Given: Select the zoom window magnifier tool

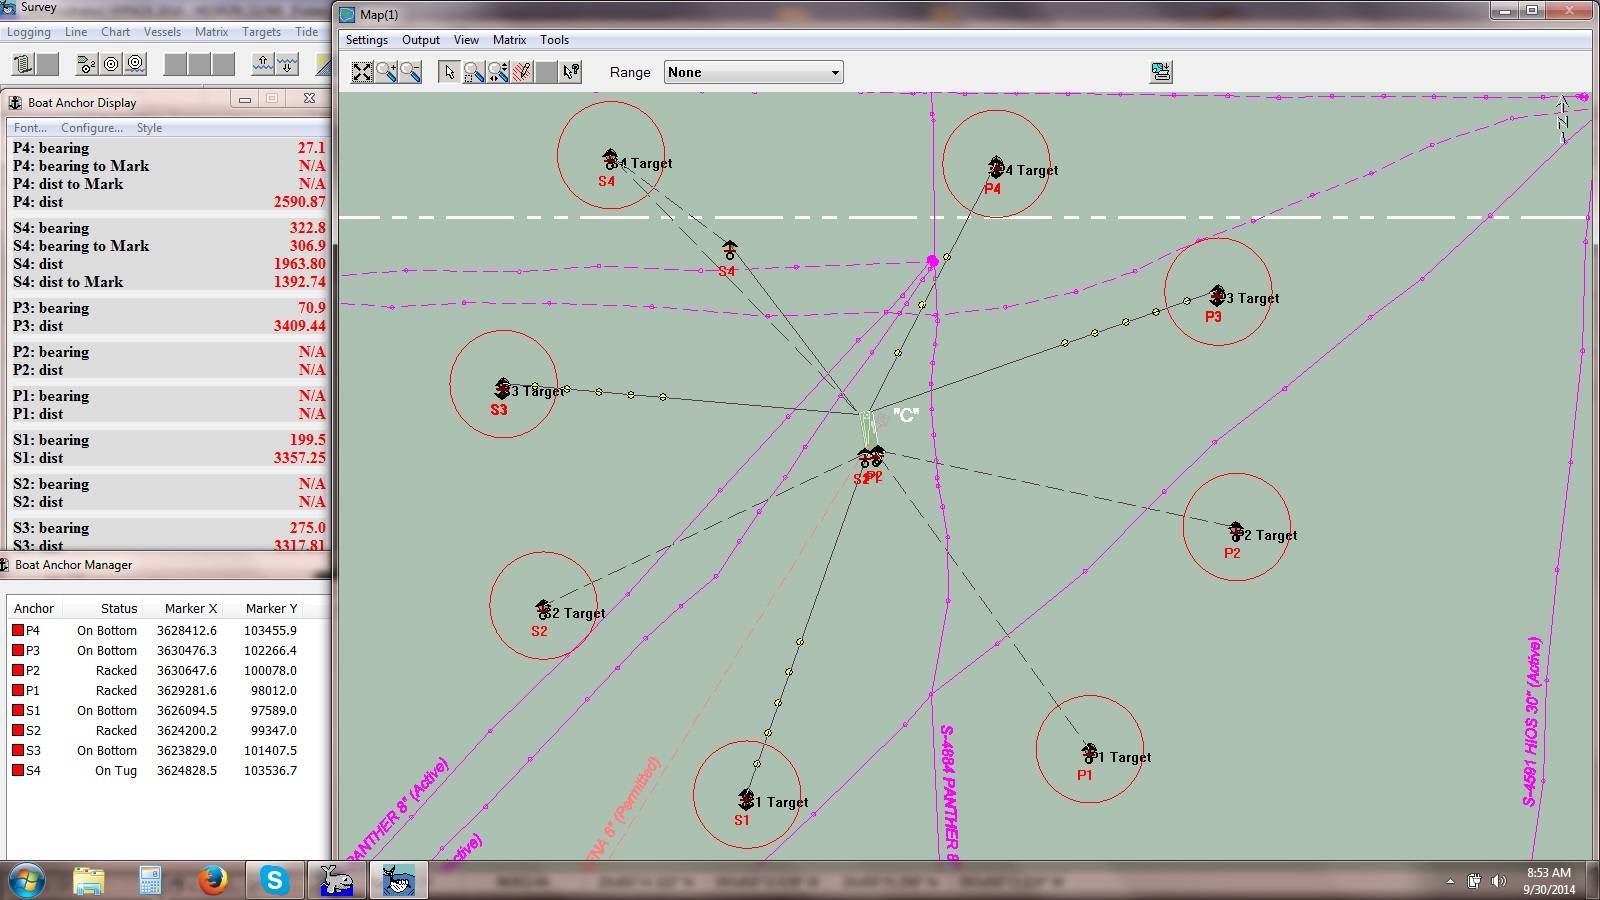Looking at the screenshot, I should pos(473,72).
